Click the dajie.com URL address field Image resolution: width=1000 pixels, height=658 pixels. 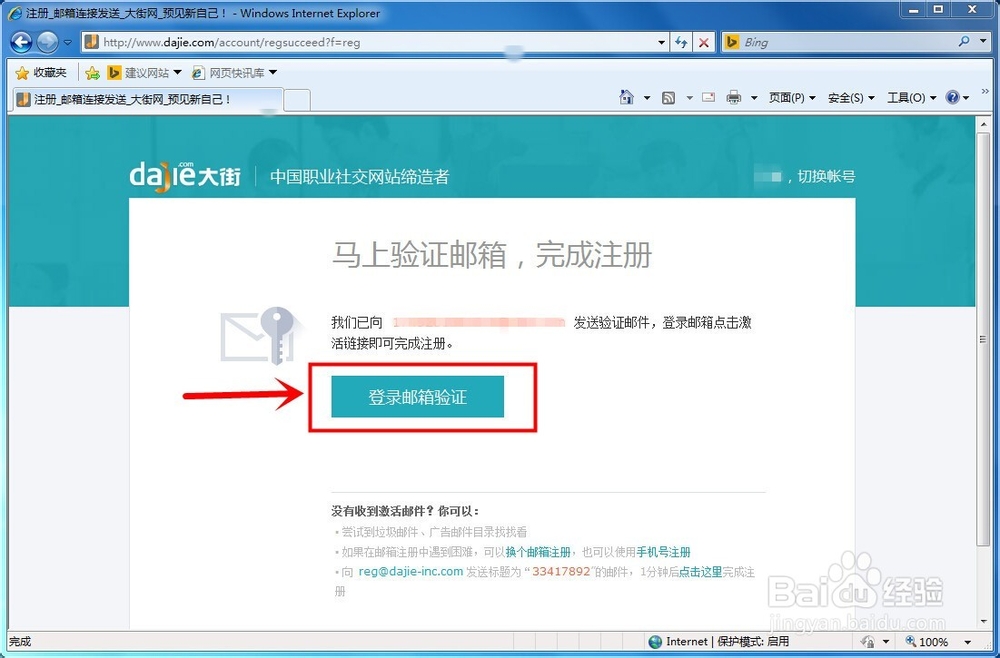click(376, 42)
